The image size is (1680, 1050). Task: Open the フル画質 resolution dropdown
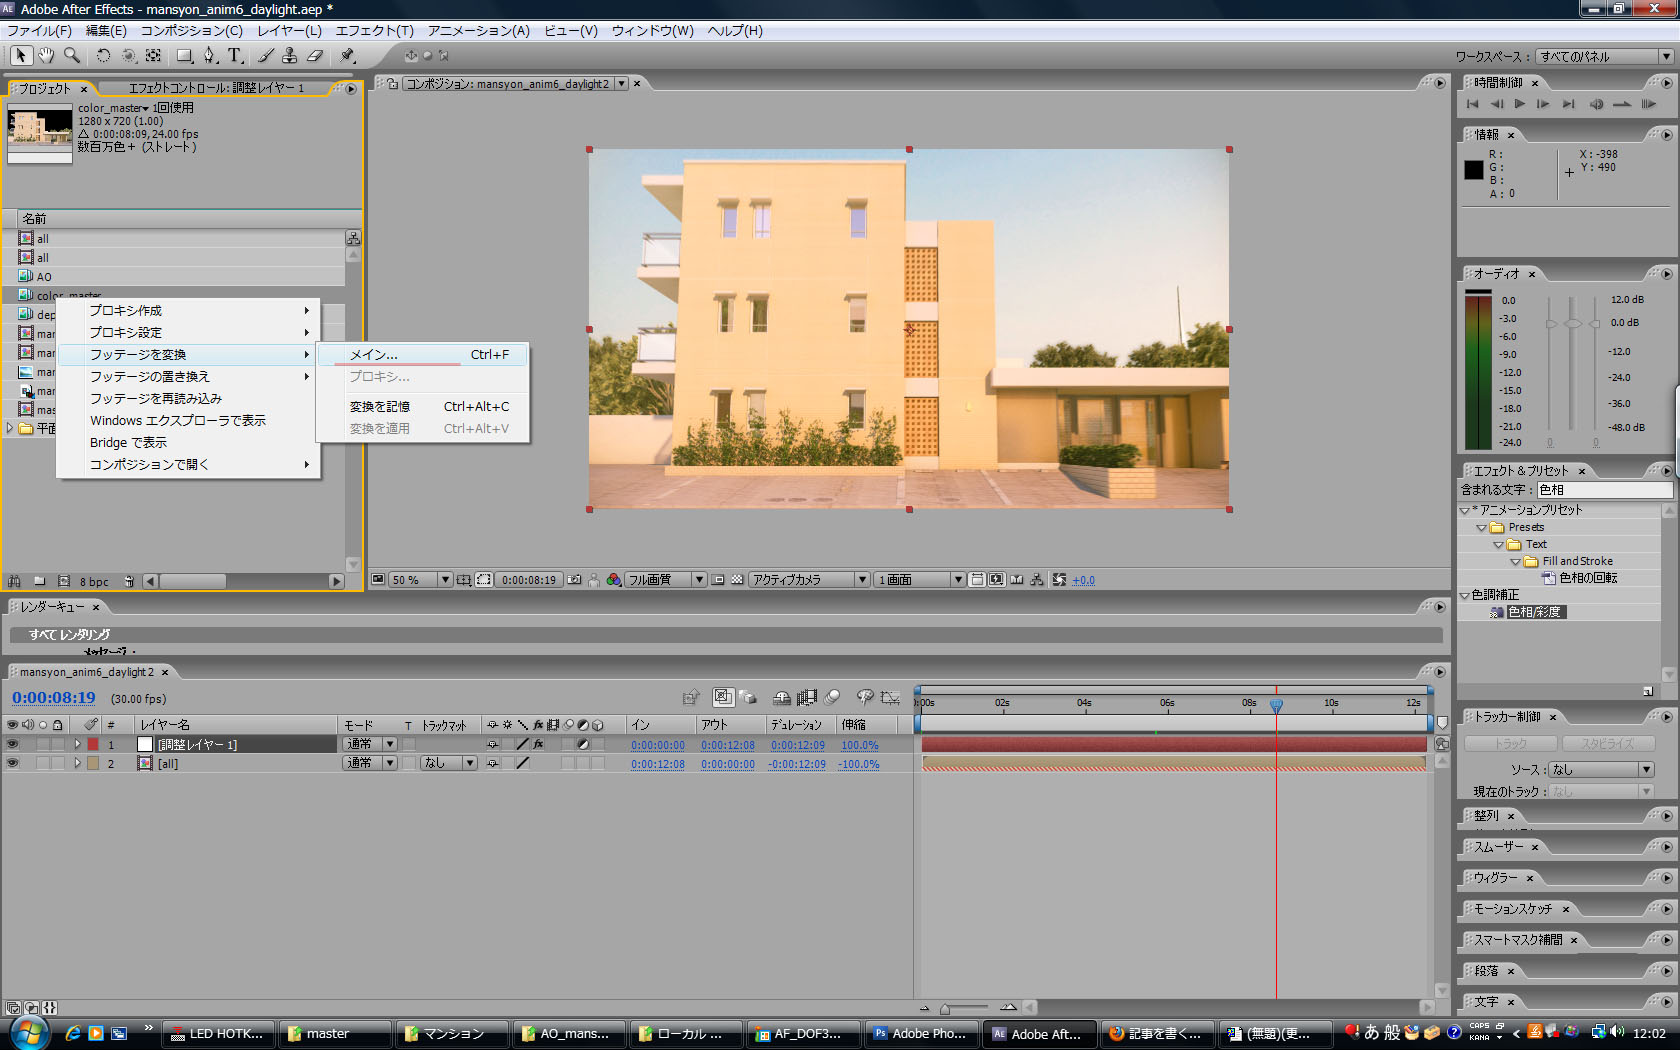click(665, 580)
